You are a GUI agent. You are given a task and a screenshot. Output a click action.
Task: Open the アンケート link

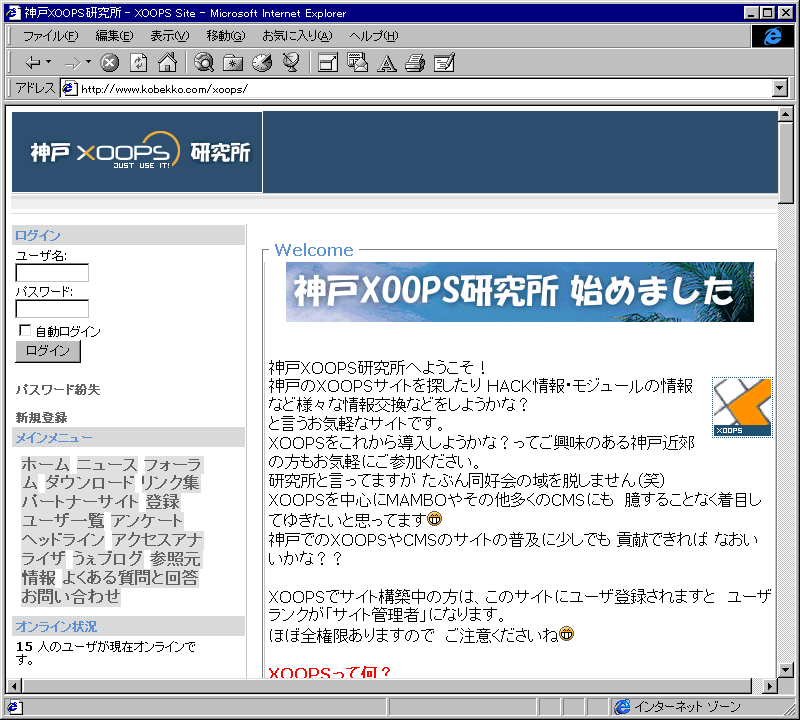(147, 520)
